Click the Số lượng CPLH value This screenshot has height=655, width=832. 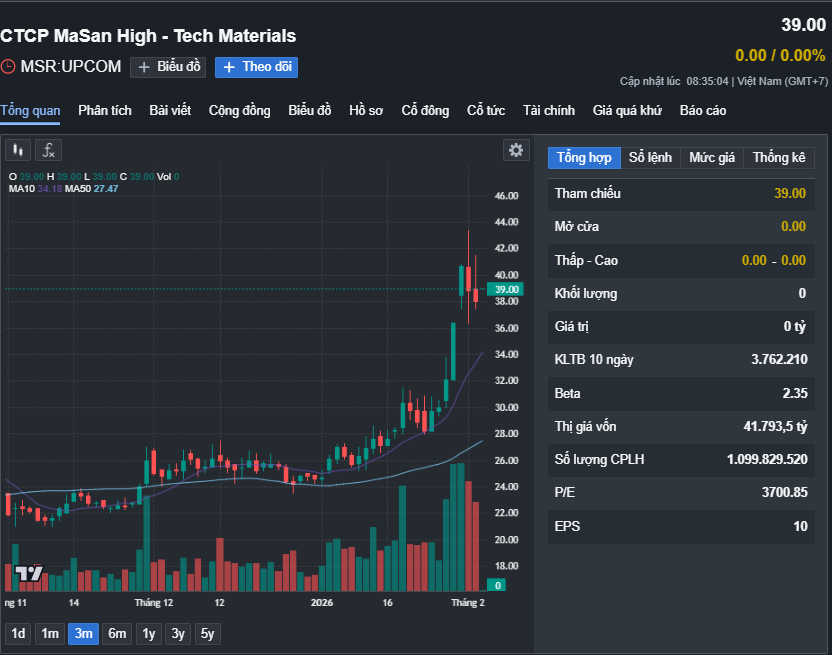pos(767,459)
